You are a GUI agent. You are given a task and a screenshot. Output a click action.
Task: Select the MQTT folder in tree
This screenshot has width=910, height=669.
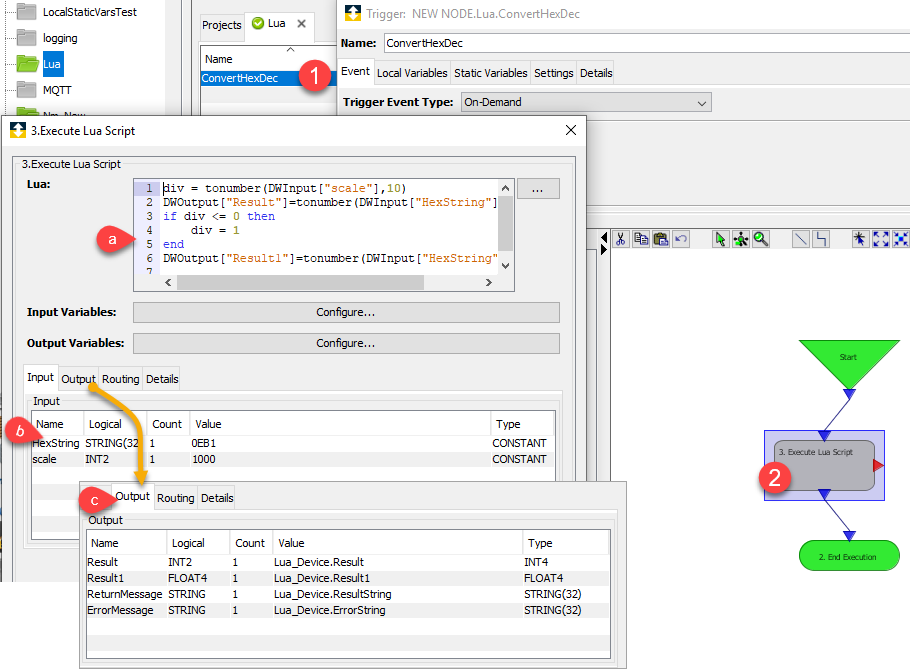58,90
